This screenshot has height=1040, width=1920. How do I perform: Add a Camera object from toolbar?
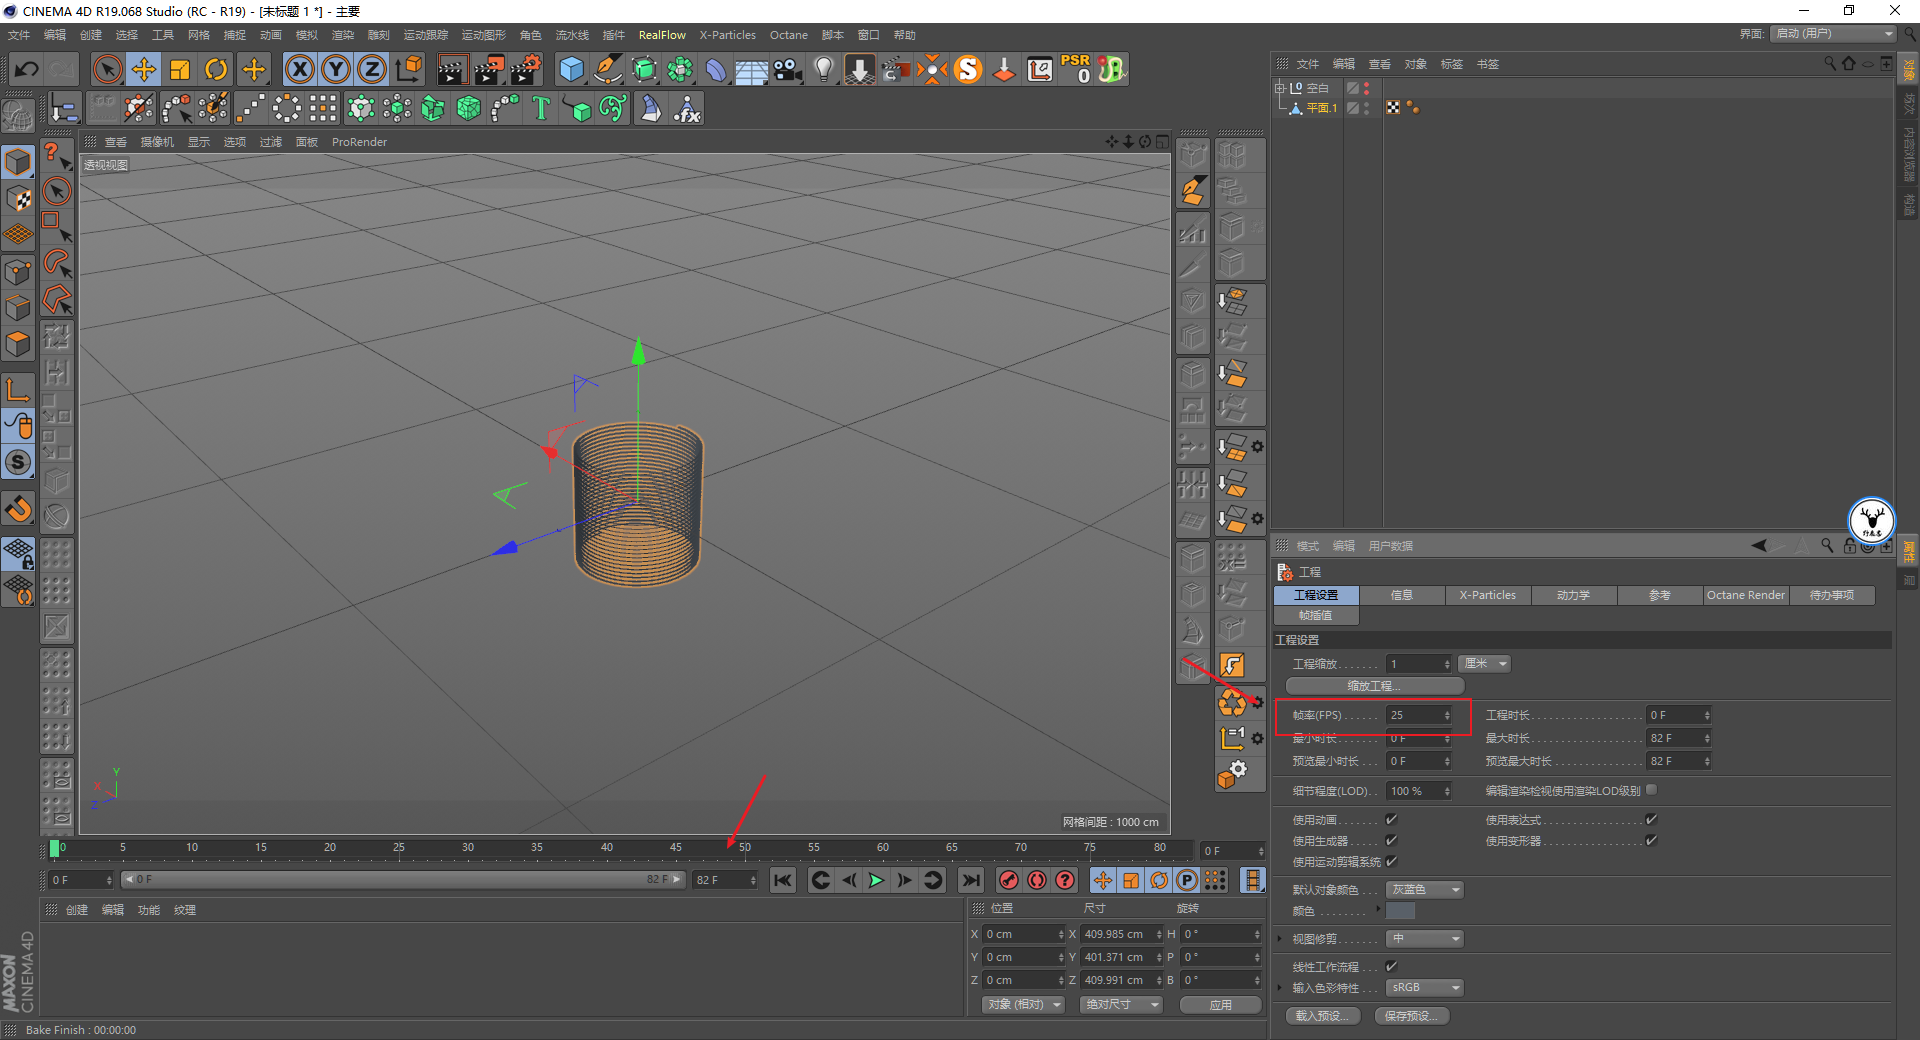(788, 69)
